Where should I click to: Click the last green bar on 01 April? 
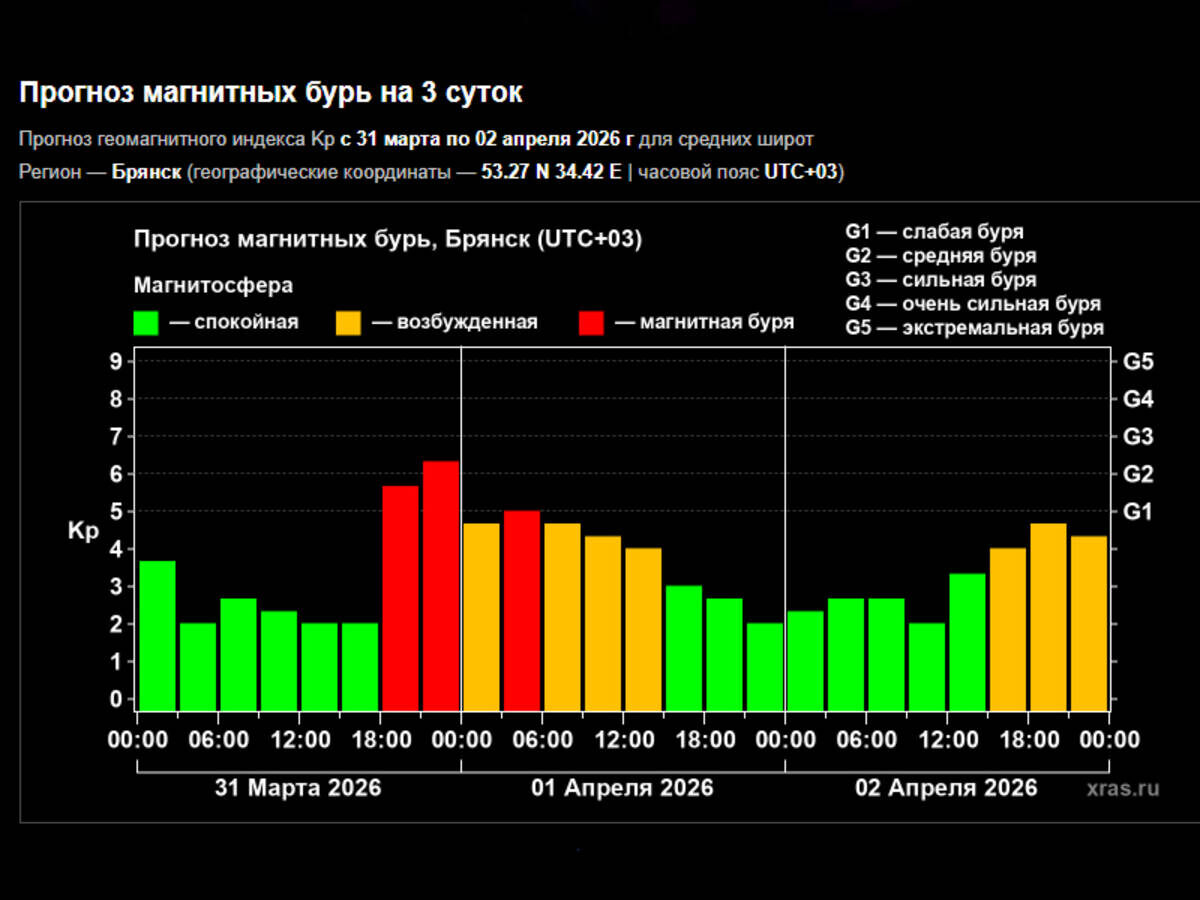point(765,666)
